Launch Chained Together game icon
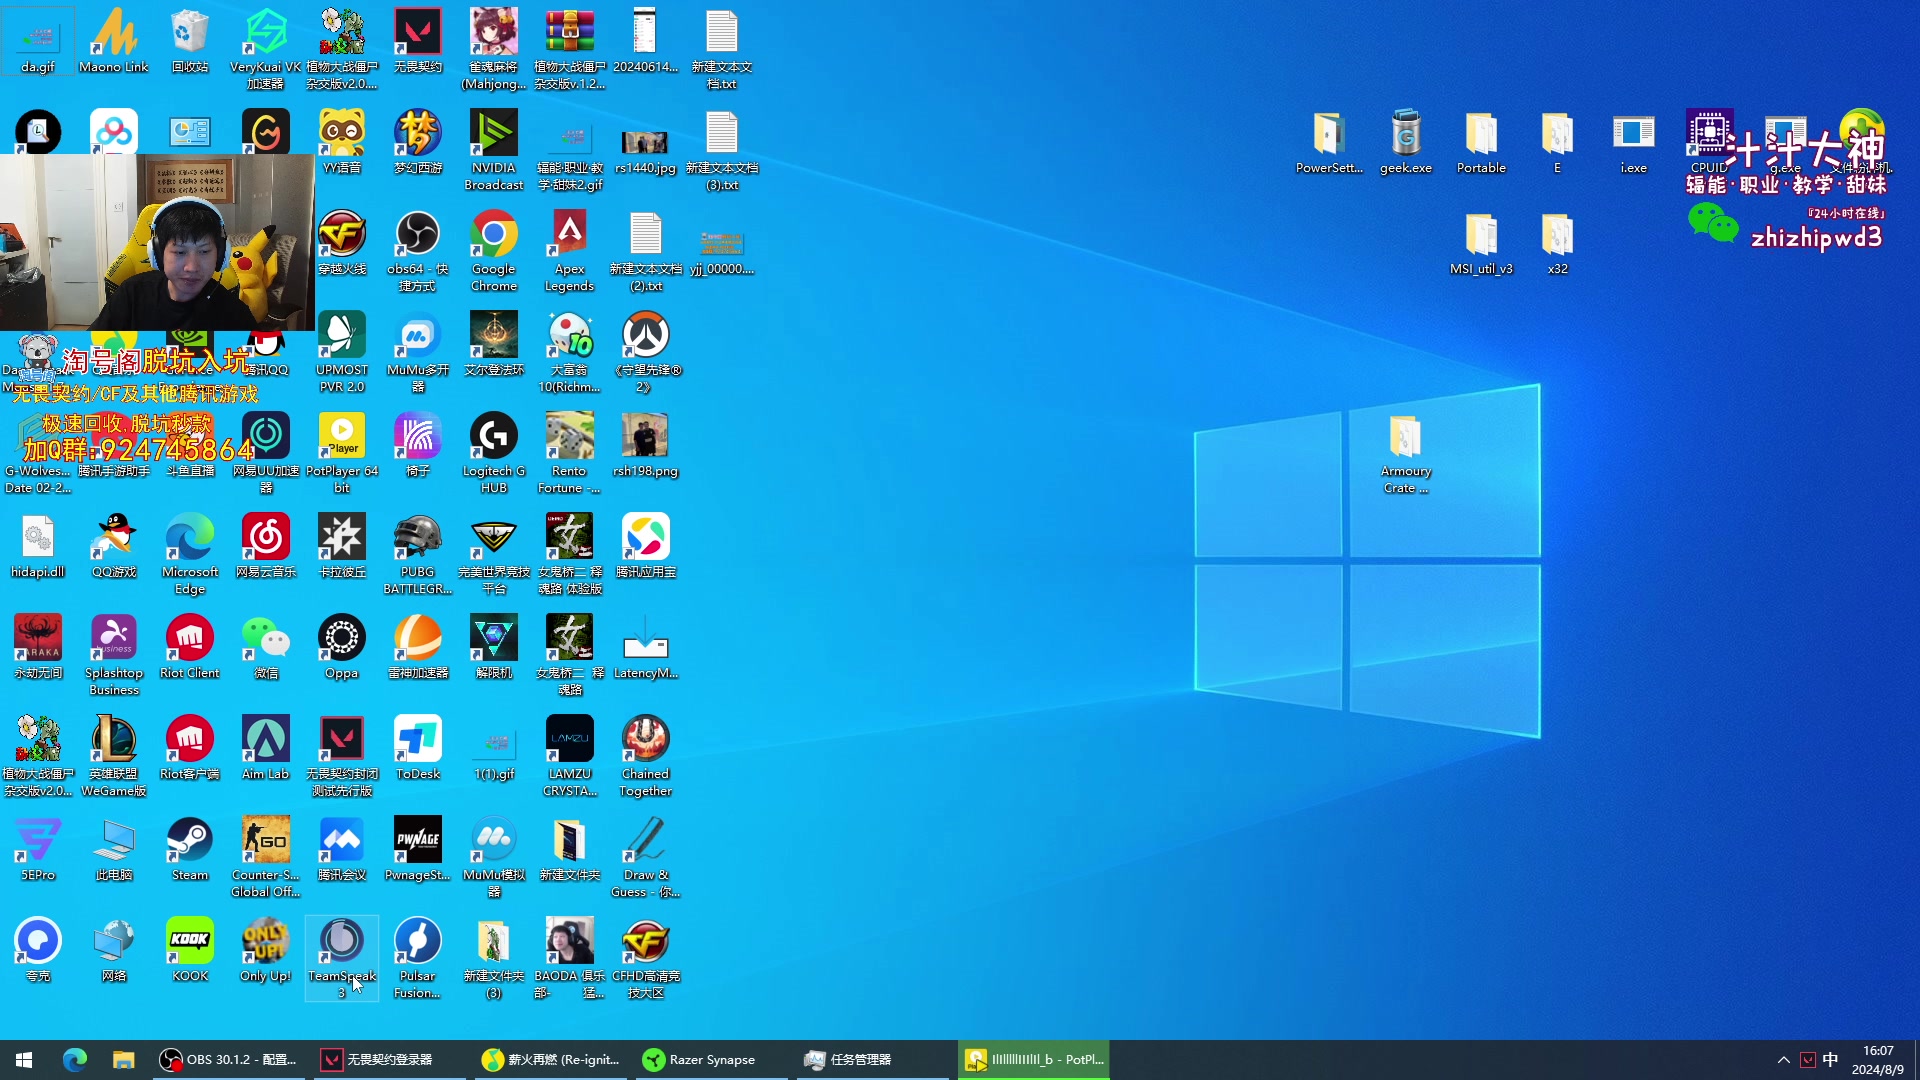Image resolution: width=1920 pixels, height=1080 pixels. point(646,756)
